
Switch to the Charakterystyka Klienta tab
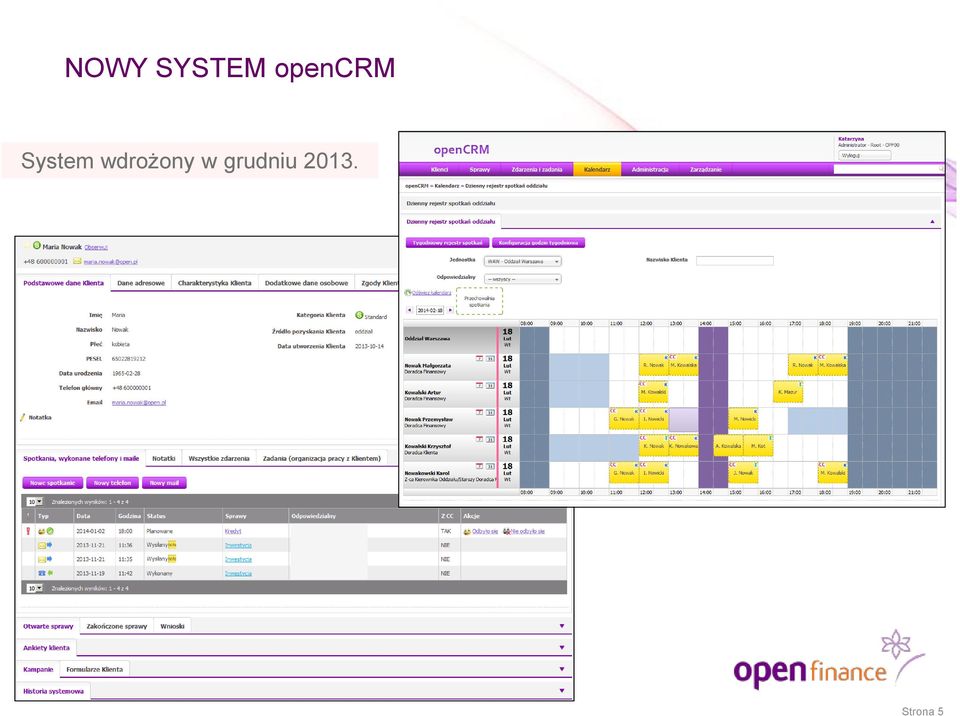tap(214, 283)
